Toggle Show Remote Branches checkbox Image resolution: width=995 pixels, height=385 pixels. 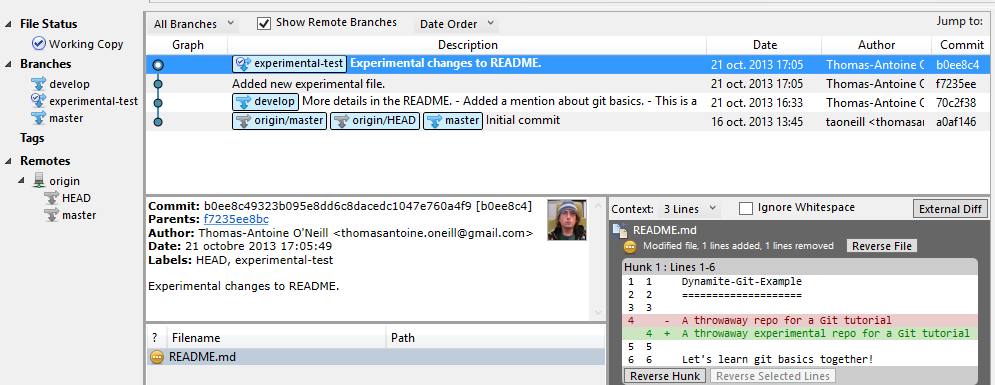coord(264,23)
